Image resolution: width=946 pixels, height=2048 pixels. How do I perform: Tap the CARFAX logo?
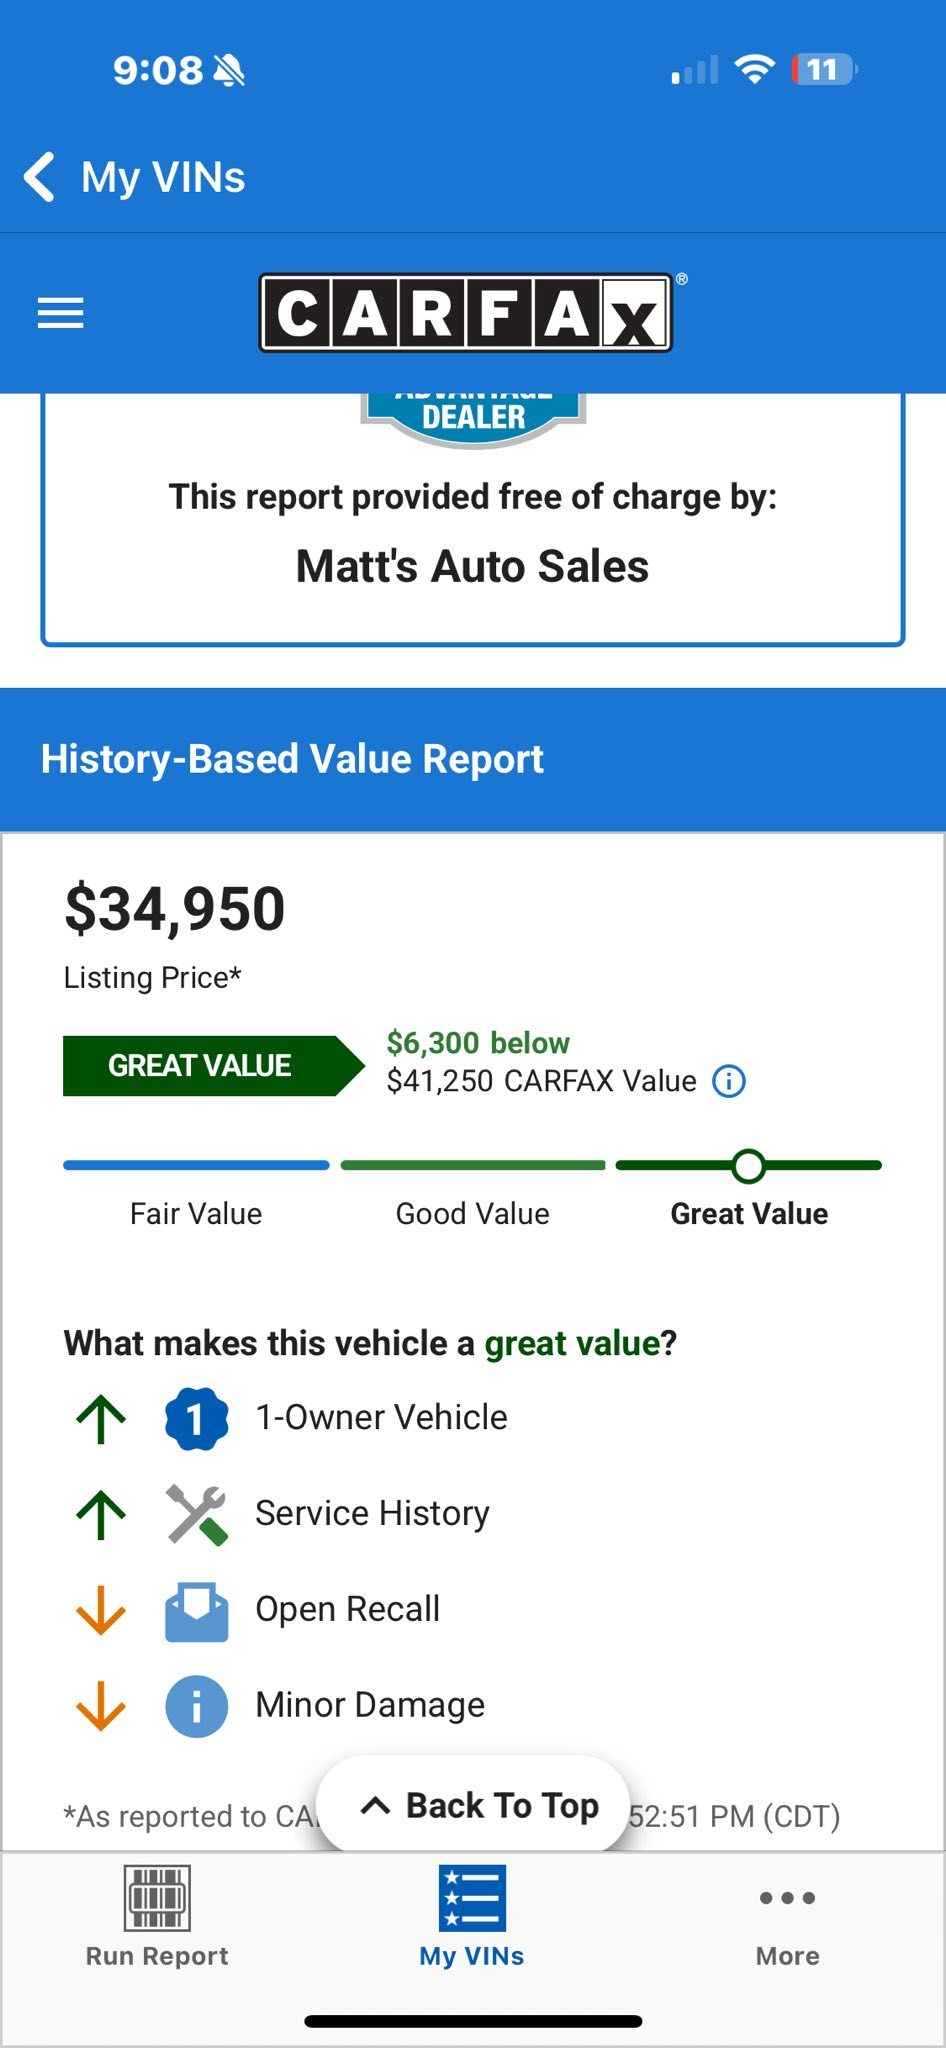click(x=466, y=313)
